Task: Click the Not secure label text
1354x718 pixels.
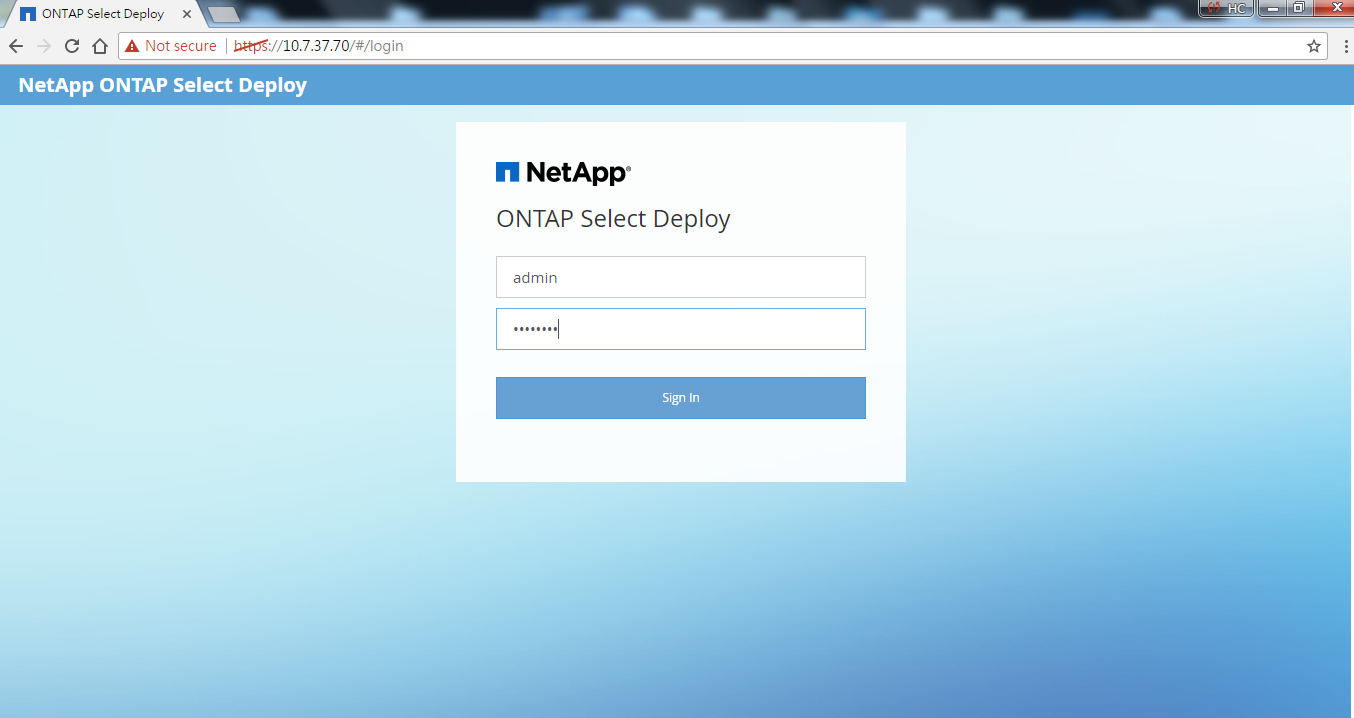Action: point(181,46)
